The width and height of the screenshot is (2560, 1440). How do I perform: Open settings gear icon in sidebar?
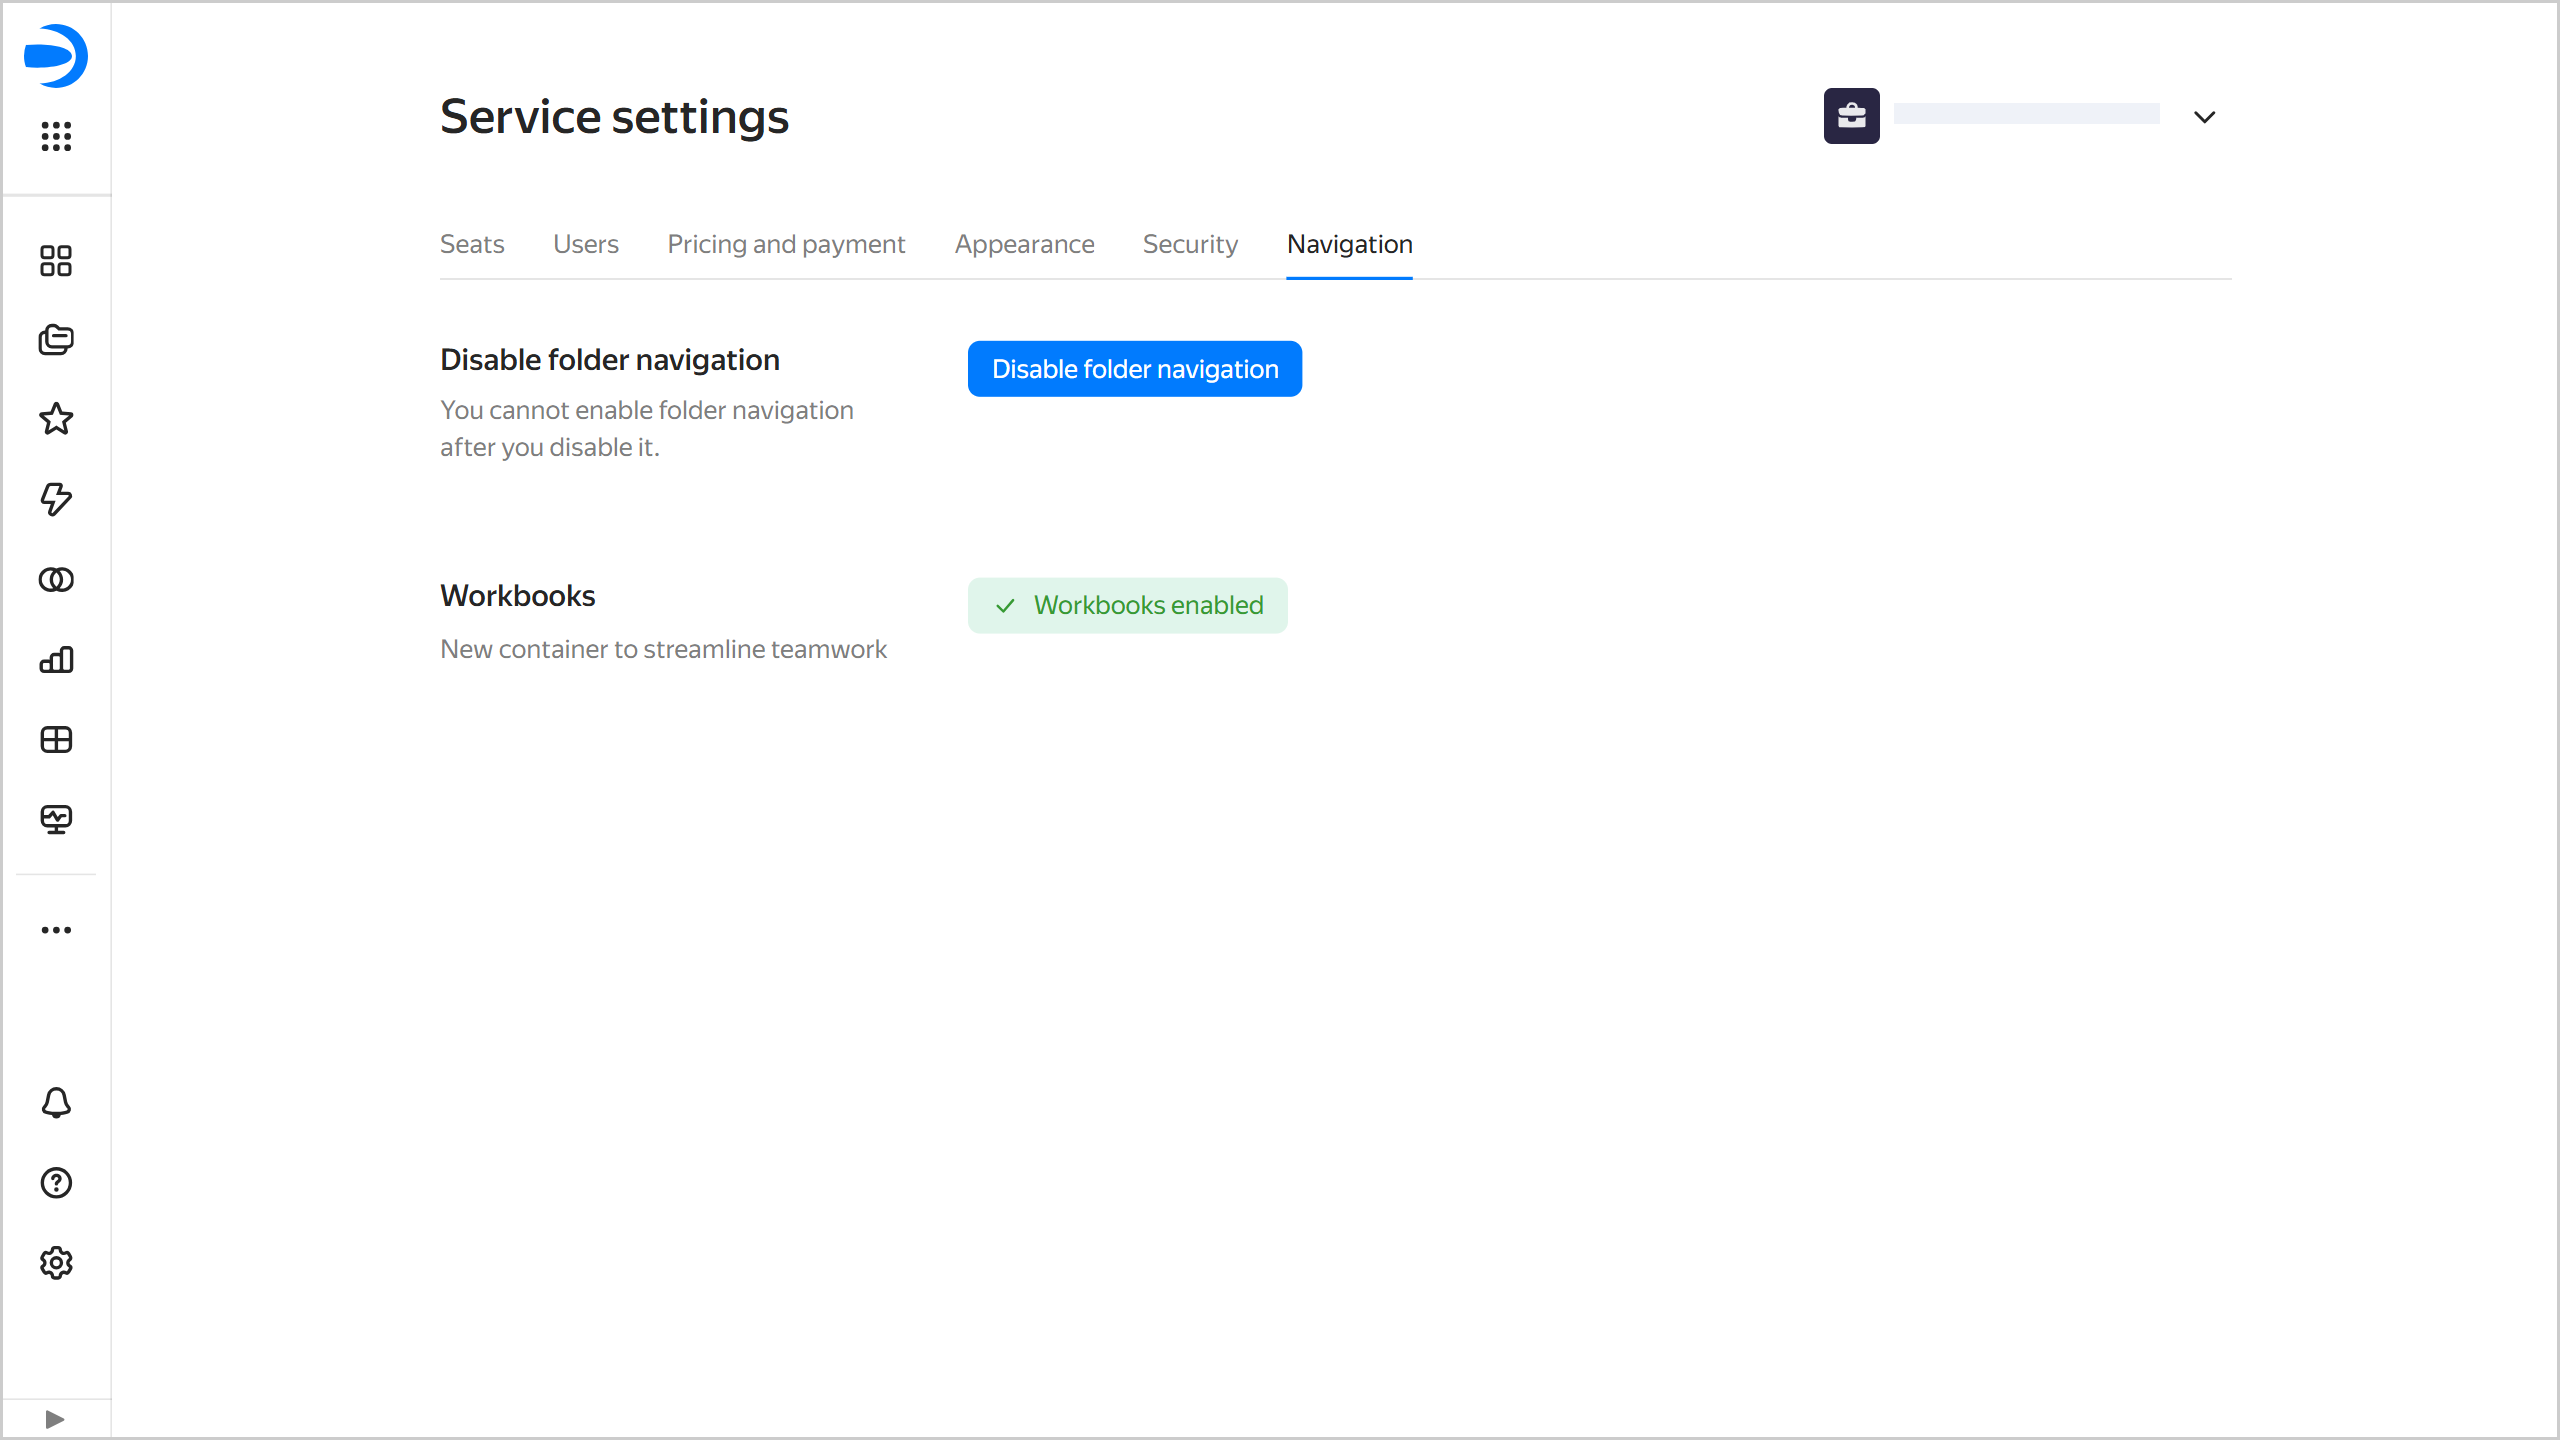pyautogui.click(x=56, y=1263)
